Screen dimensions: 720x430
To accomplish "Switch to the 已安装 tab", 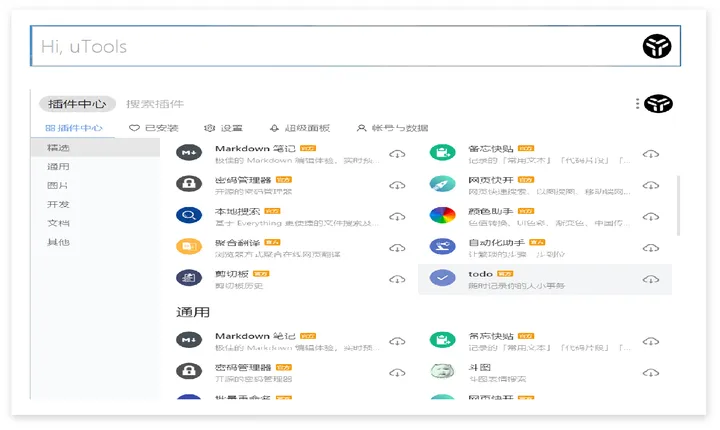I will point(154,128).
